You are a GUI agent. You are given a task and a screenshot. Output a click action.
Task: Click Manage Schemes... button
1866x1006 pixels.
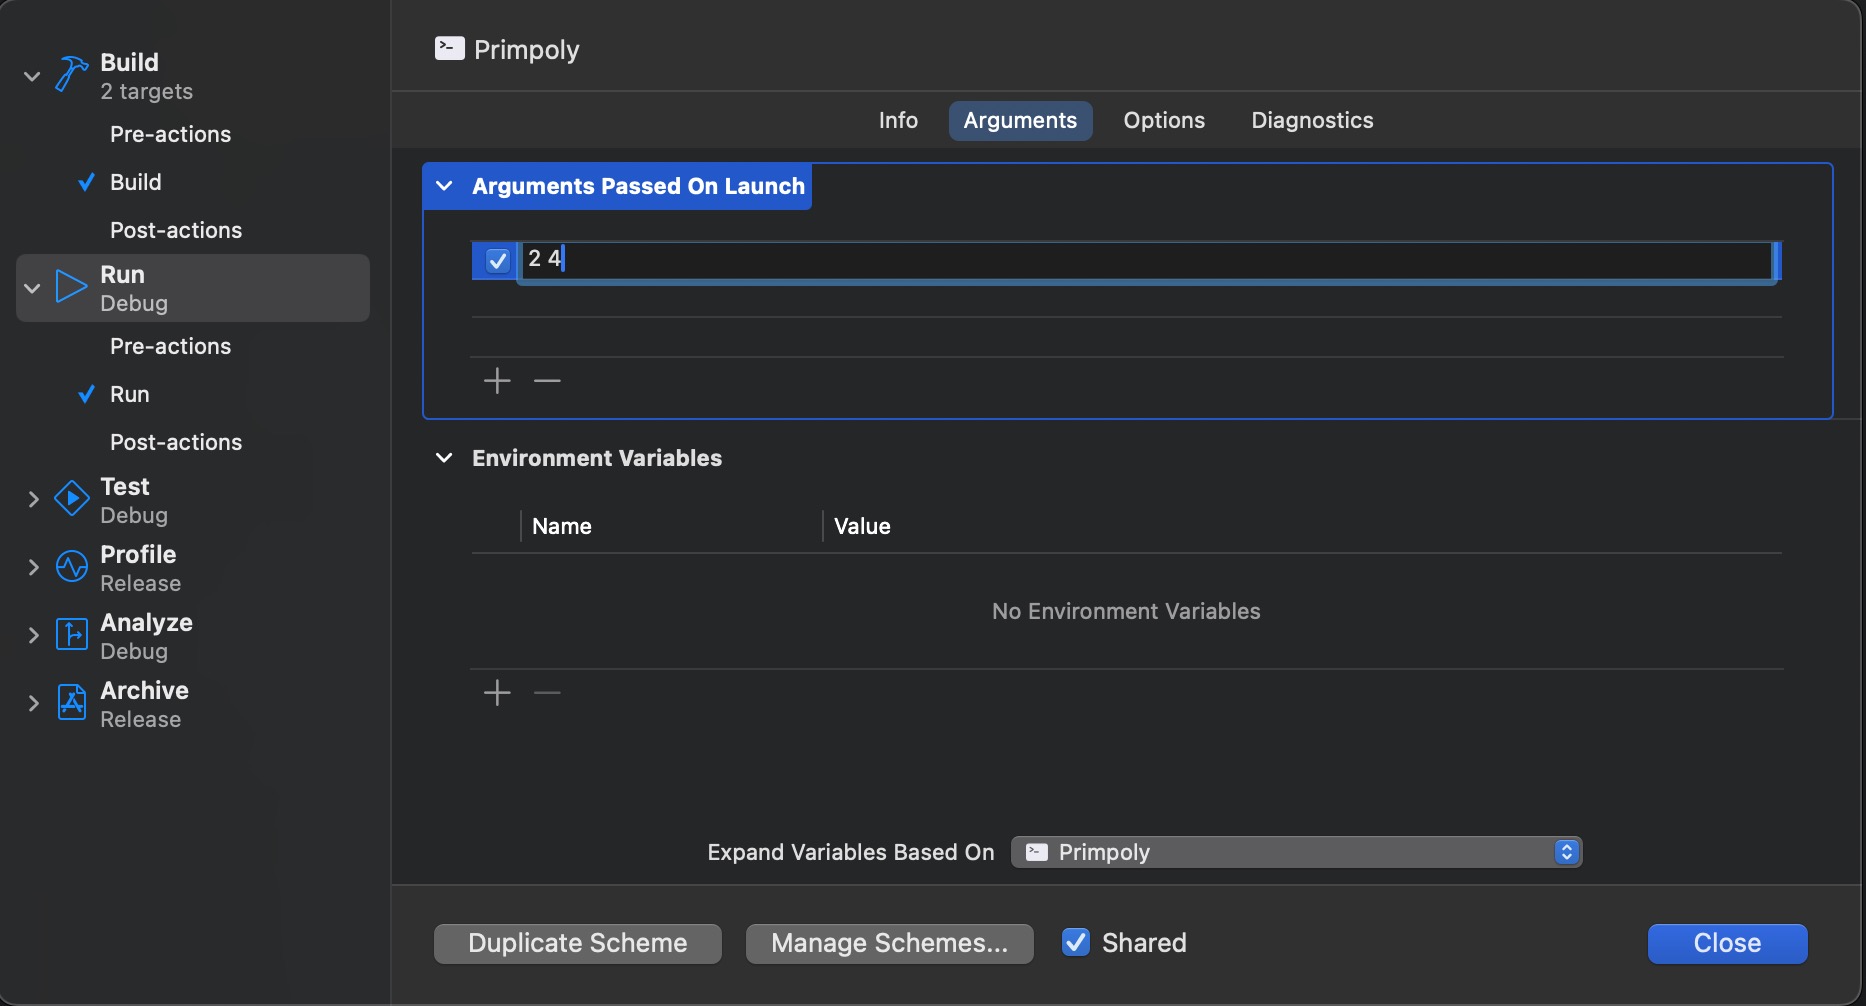(x=890, y=943)
